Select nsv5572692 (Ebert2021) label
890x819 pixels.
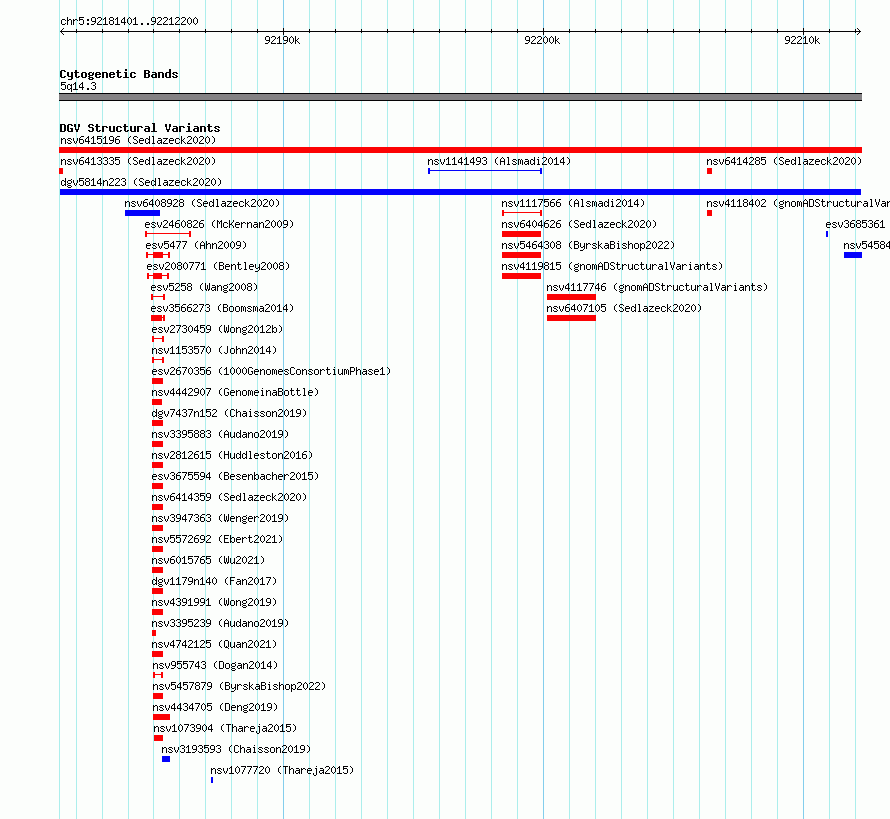pos(217,539)
